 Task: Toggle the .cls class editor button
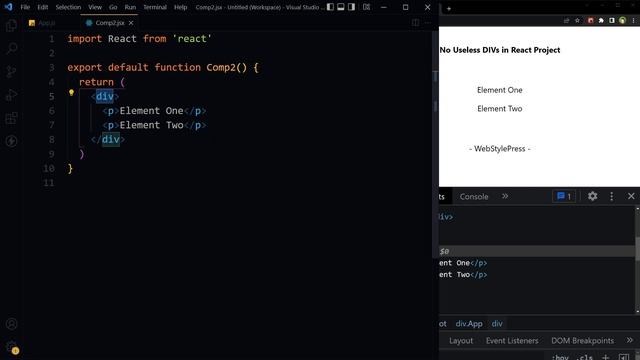584,357
